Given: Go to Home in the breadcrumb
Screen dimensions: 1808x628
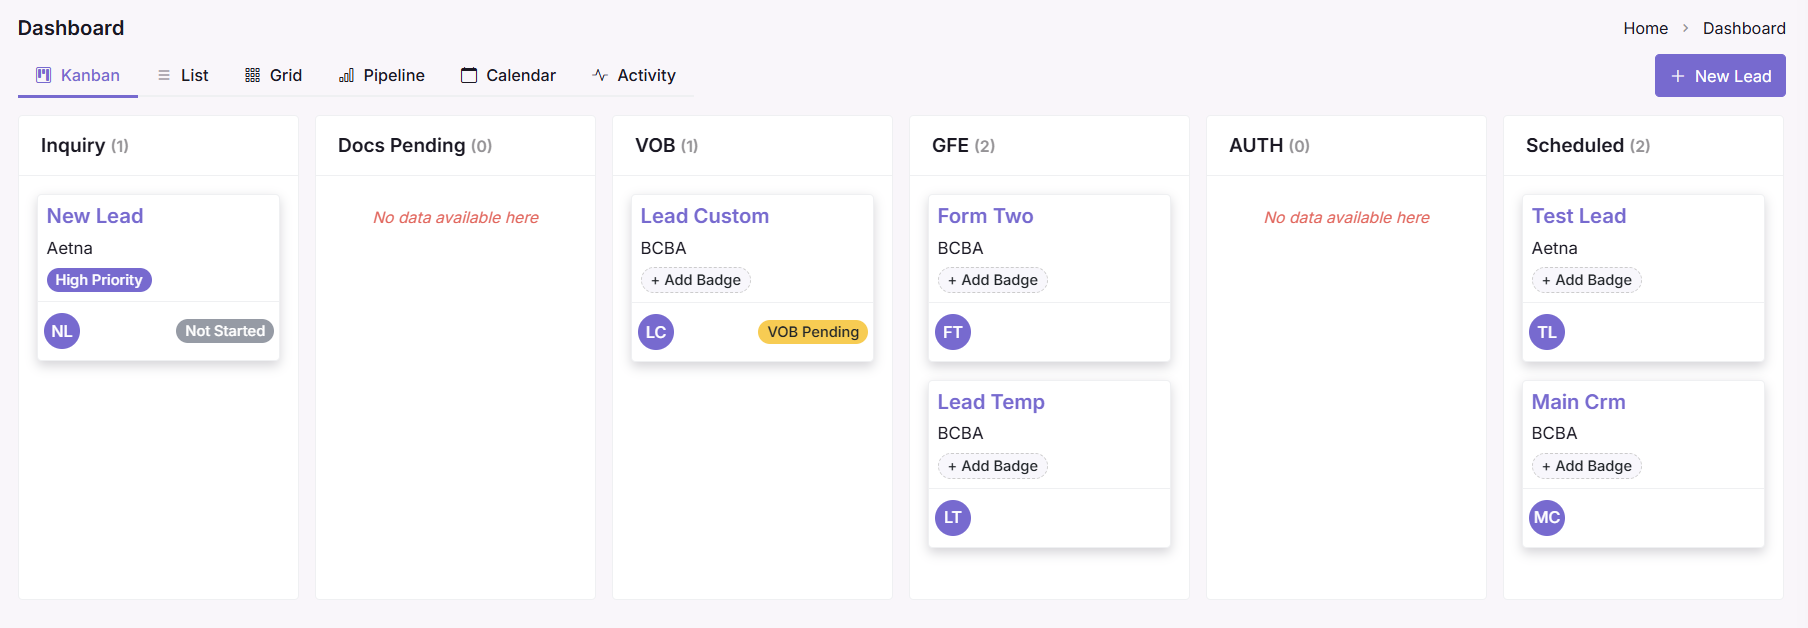Looking at the screenshot, I should (x=1645, y=28).
